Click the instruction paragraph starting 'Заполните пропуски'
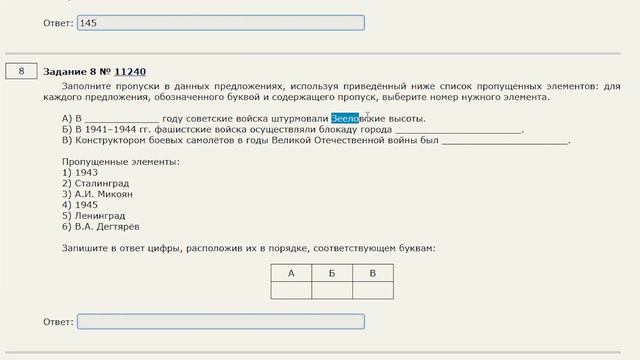 pyautogui.click(x=332, y=92)
